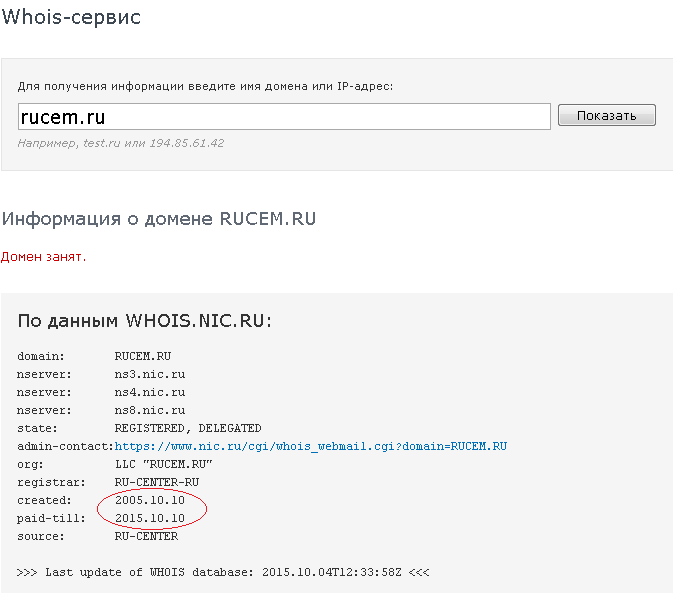Click the created date 2005.10.10
673x593 pixels.
(149, 500)
